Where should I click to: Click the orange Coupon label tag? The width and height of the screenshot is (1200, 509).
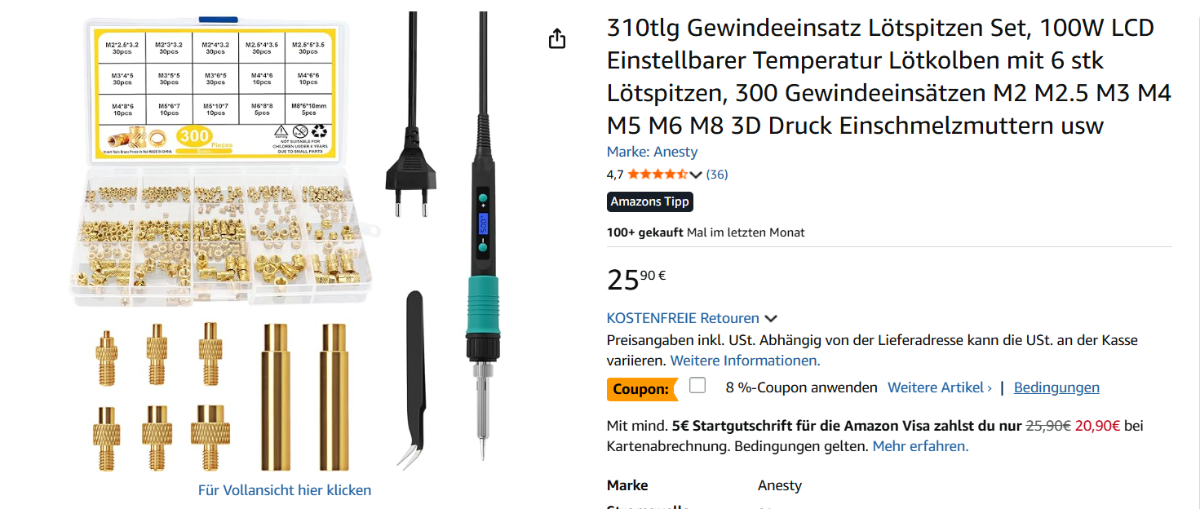(x=641, y=388)
